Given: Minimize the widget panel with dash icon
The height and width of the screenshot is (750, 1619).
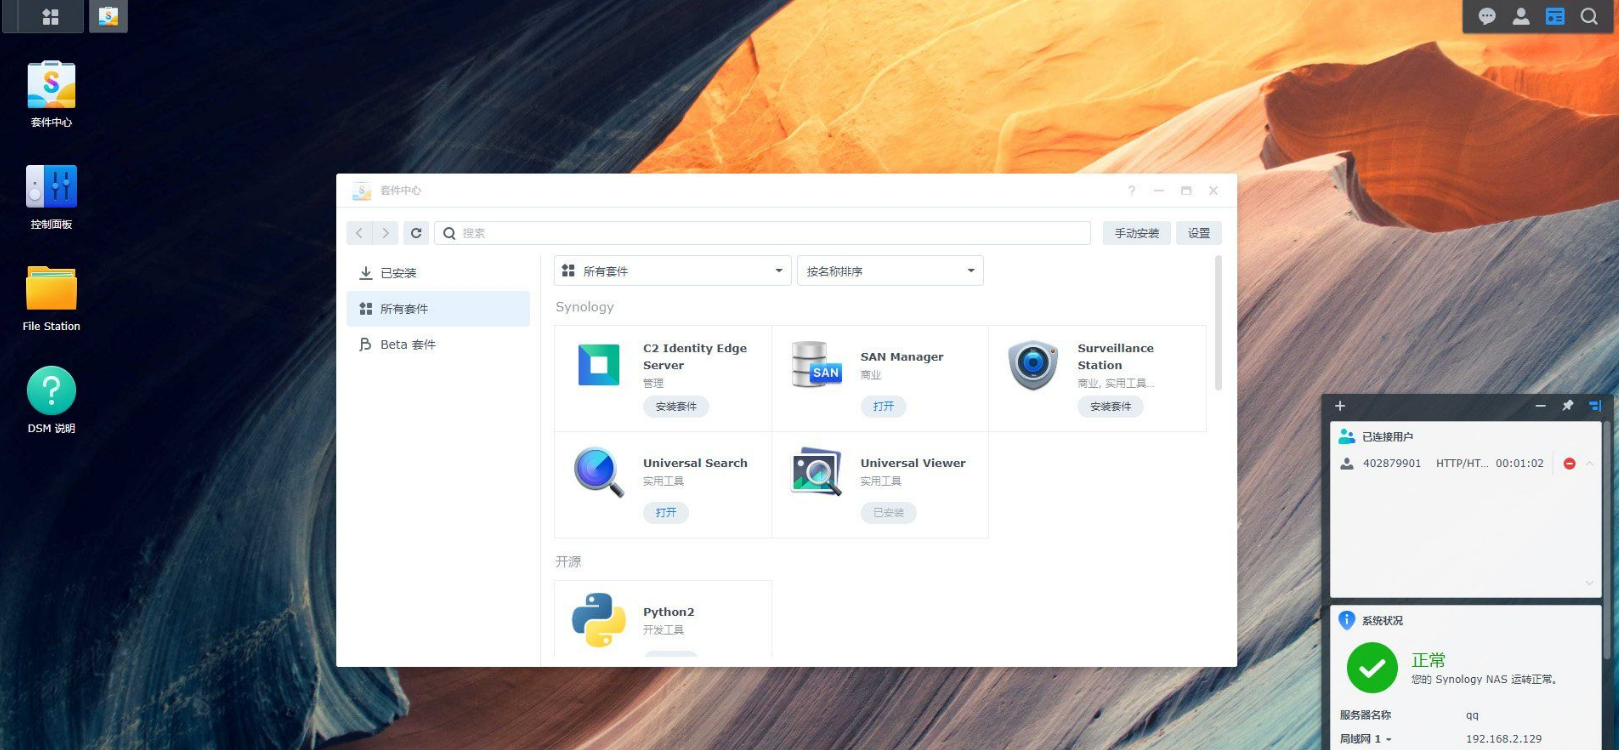Looking at the screenshot, I should click(1541, 406).
